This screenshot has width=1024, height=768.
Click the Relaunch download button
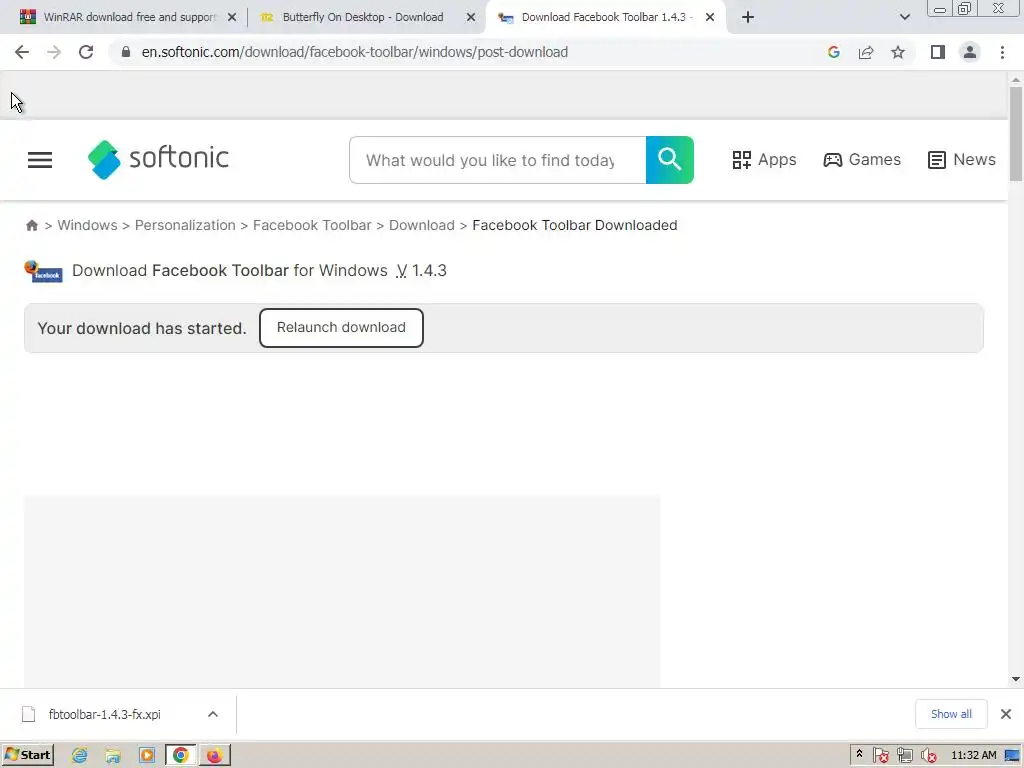click(341, 328)
